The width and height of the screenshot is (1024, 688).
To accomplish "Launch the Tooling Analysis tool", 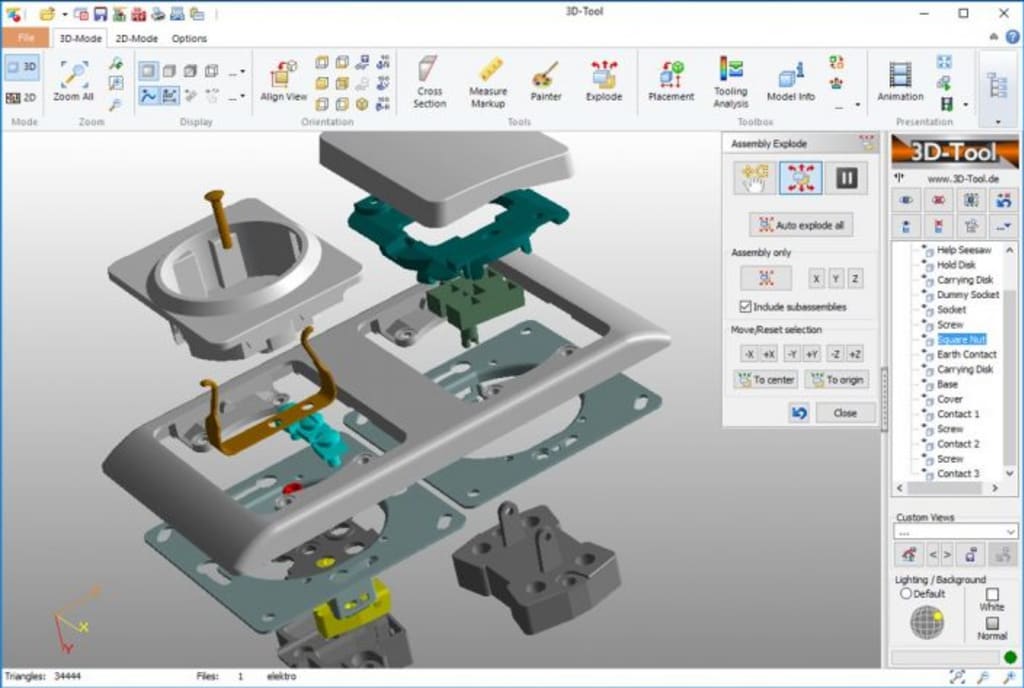I will (x=731, y=82).
